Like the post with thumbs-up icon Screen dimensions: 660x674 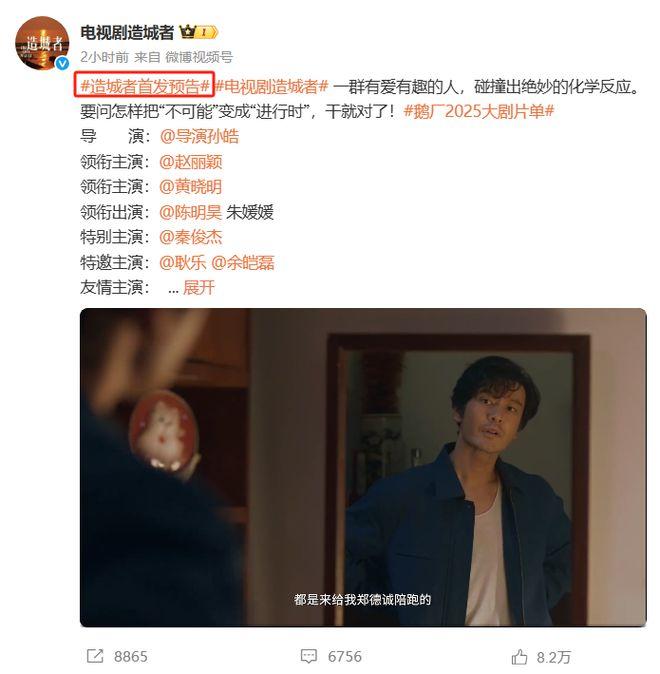tap(519, 657)
